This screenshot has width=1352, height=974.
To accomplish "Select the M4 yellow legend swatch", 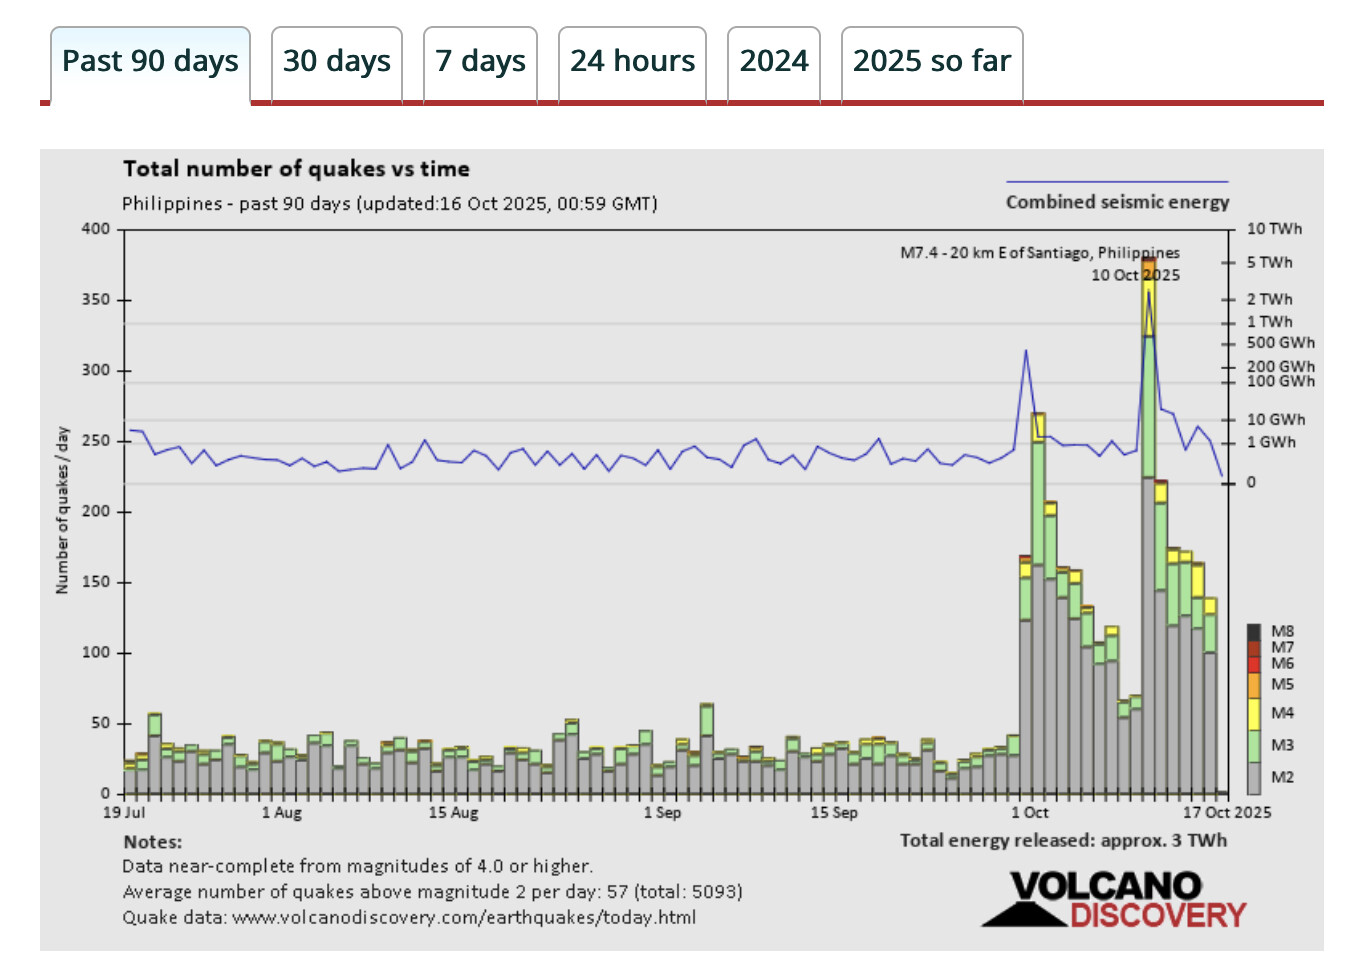I will tap(1254, 713).
